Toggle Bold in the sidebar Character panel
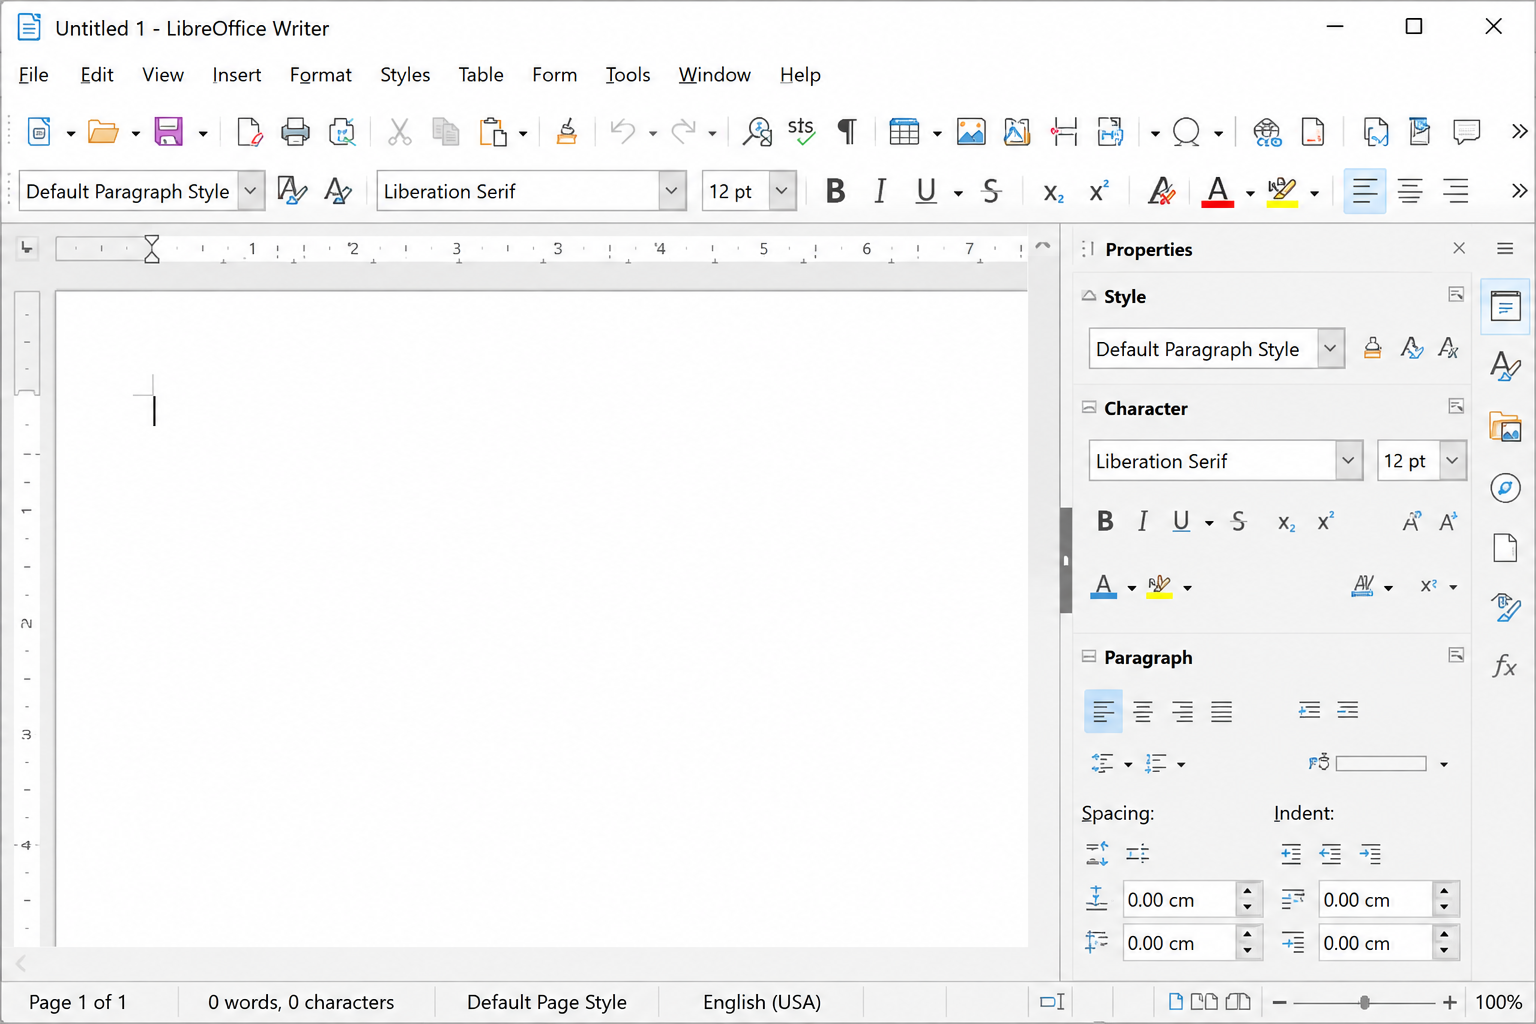 [x=1105, y=521]
